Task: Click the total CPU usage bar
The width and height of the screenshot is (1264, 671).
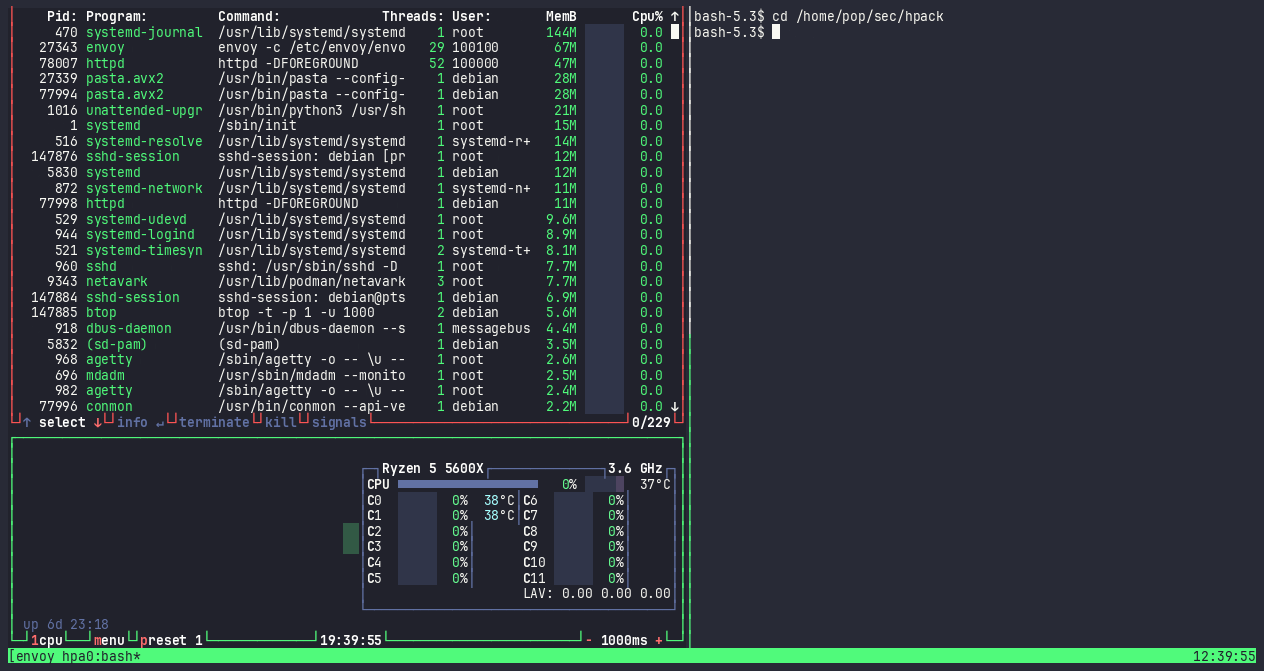Action: coord(467,484)
